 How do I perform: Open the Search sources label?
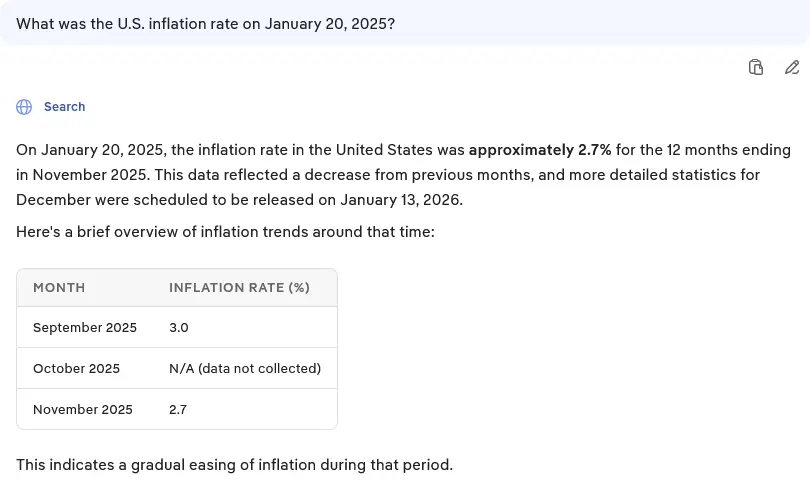coord(64,107)
